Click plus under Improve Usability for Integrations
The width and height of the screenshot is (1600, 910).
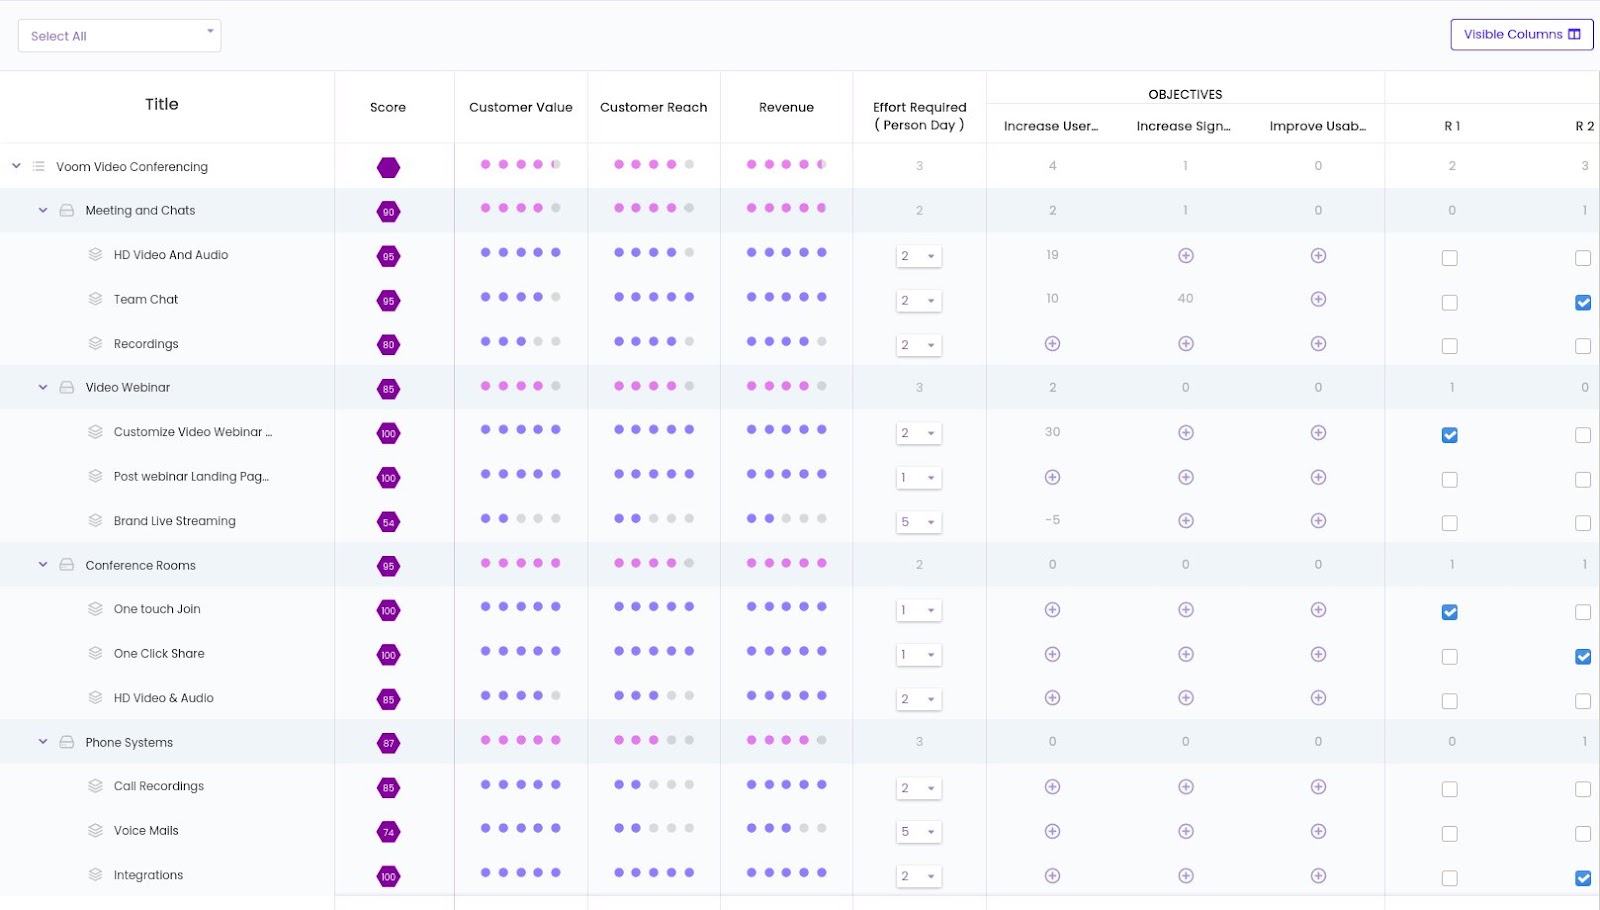(x=1318, y=876)
